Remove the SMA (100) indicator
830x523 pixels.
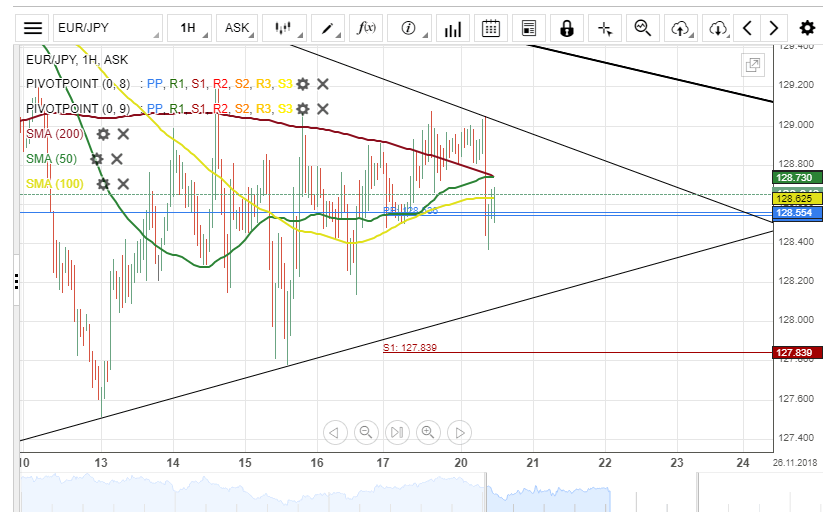tap(123, 184)
